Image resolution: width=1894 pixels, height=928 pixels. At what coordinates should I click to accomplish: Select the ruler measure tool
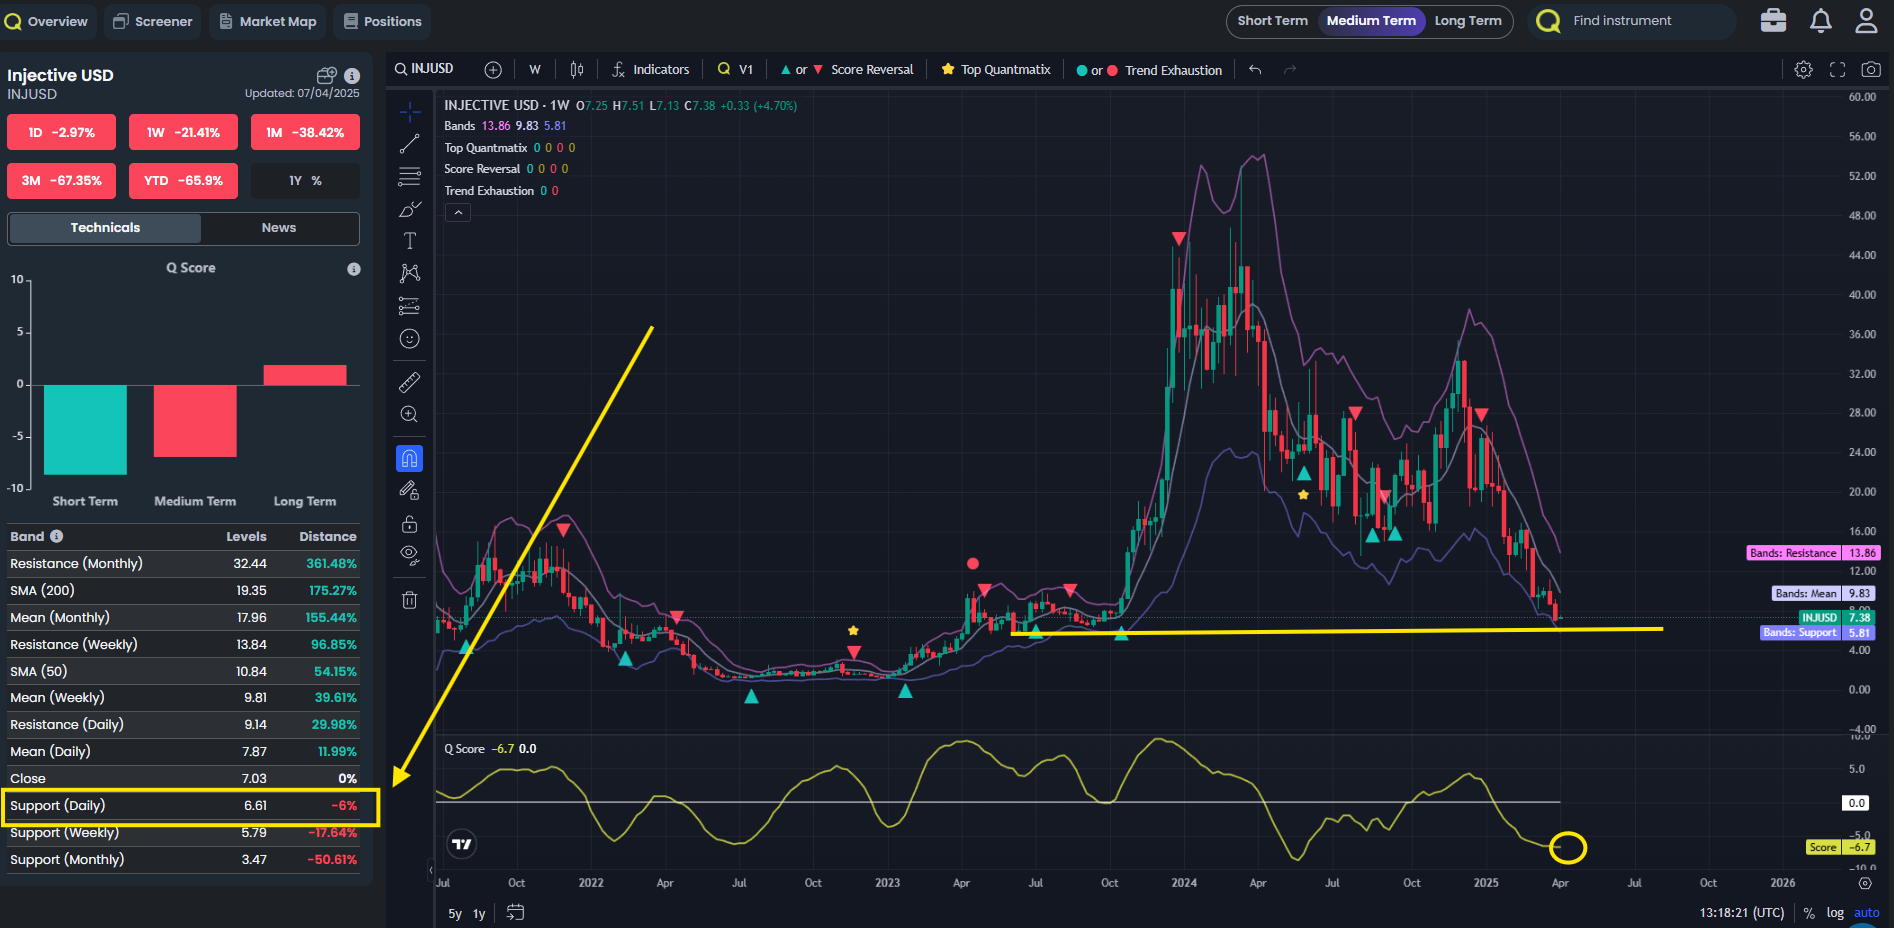click(x=410, y=382)
